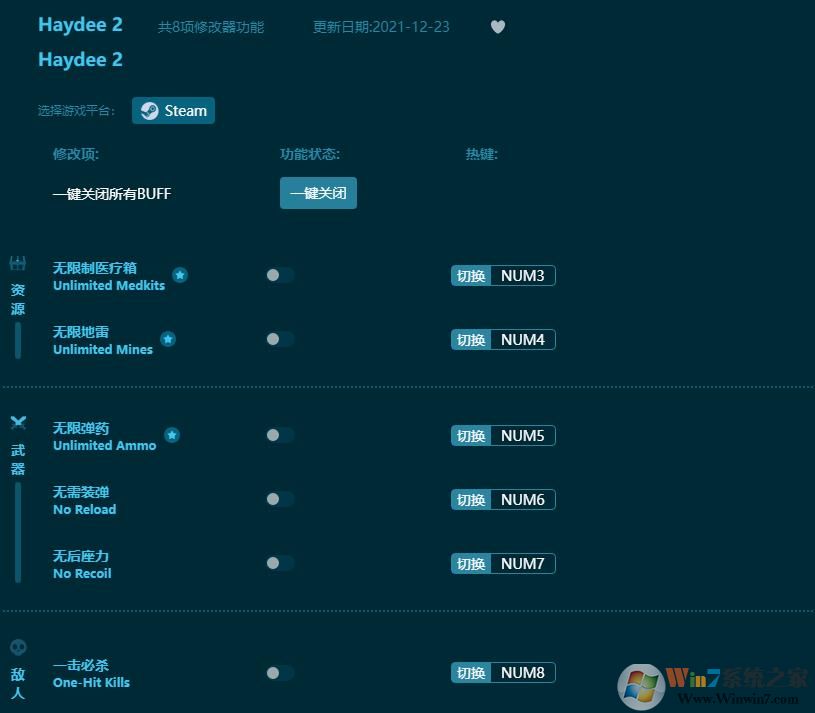Click the heart favorite icon
815x713 pixels.
(497, 27)
